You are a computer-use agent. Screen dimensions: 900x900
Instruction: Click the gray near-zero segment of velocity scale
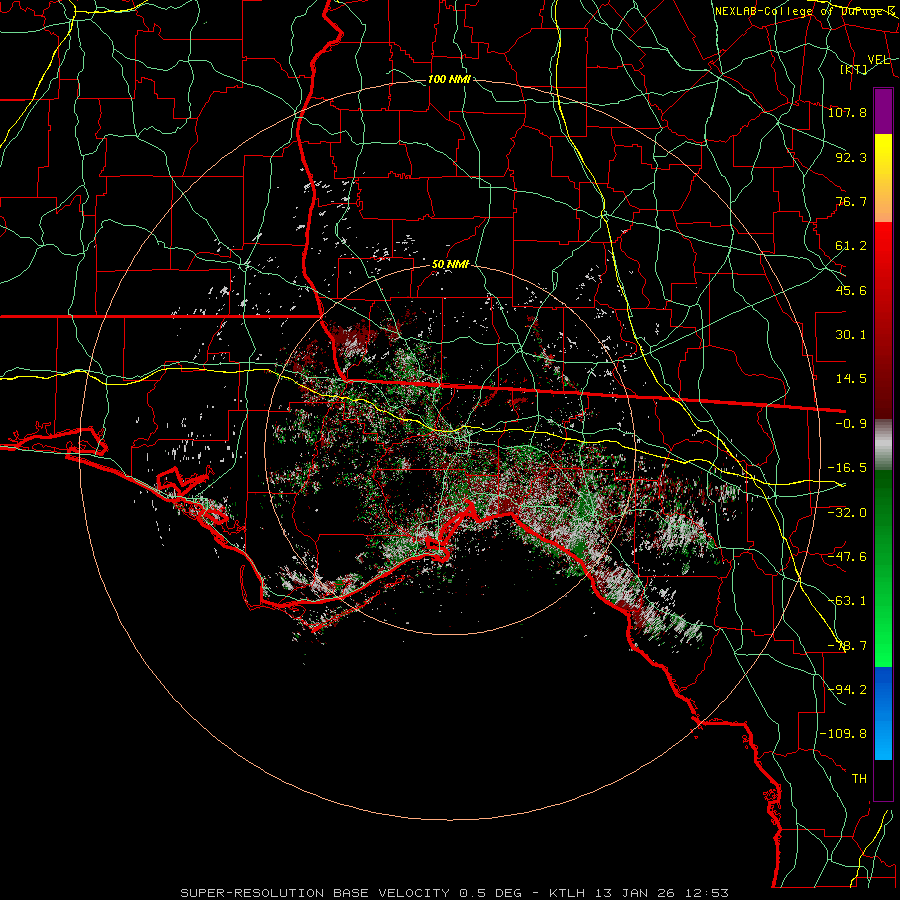[883, 445]
